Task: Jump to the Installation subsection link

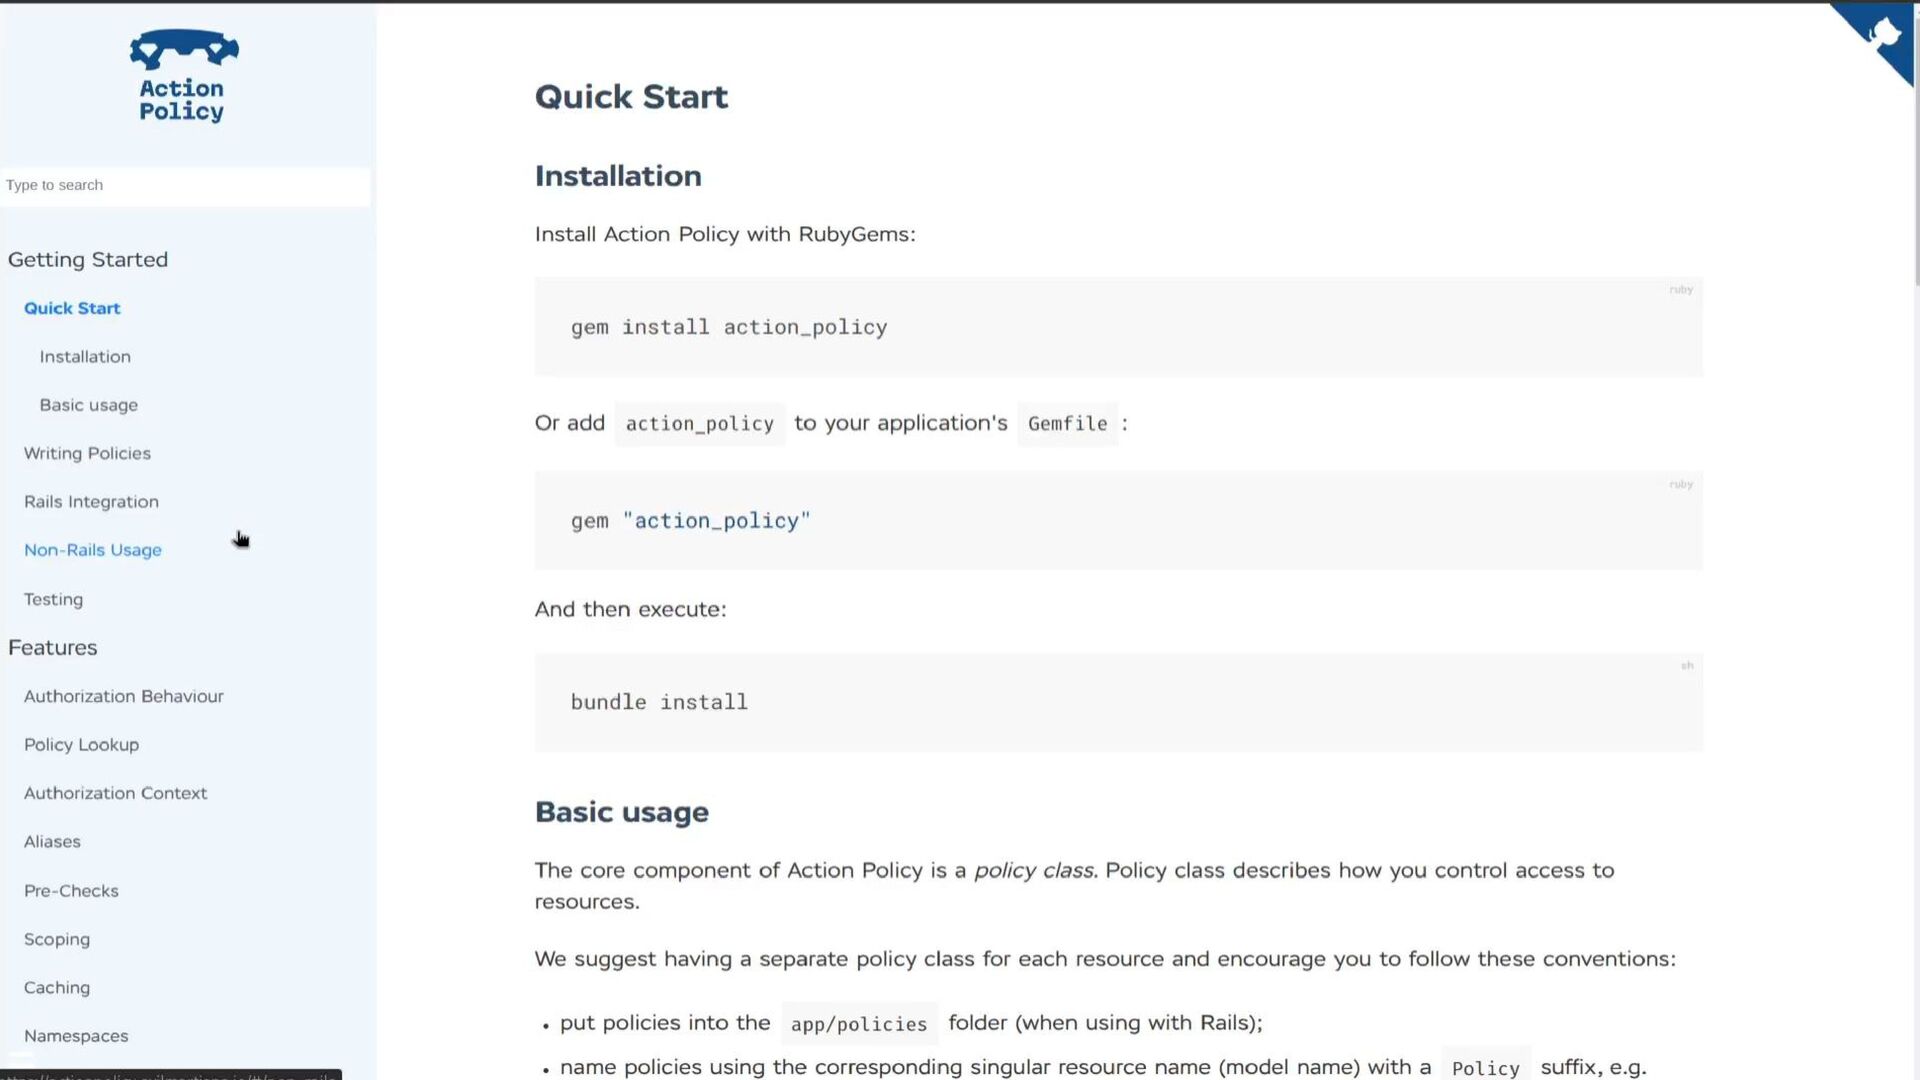Action: [x=85, y=357]
